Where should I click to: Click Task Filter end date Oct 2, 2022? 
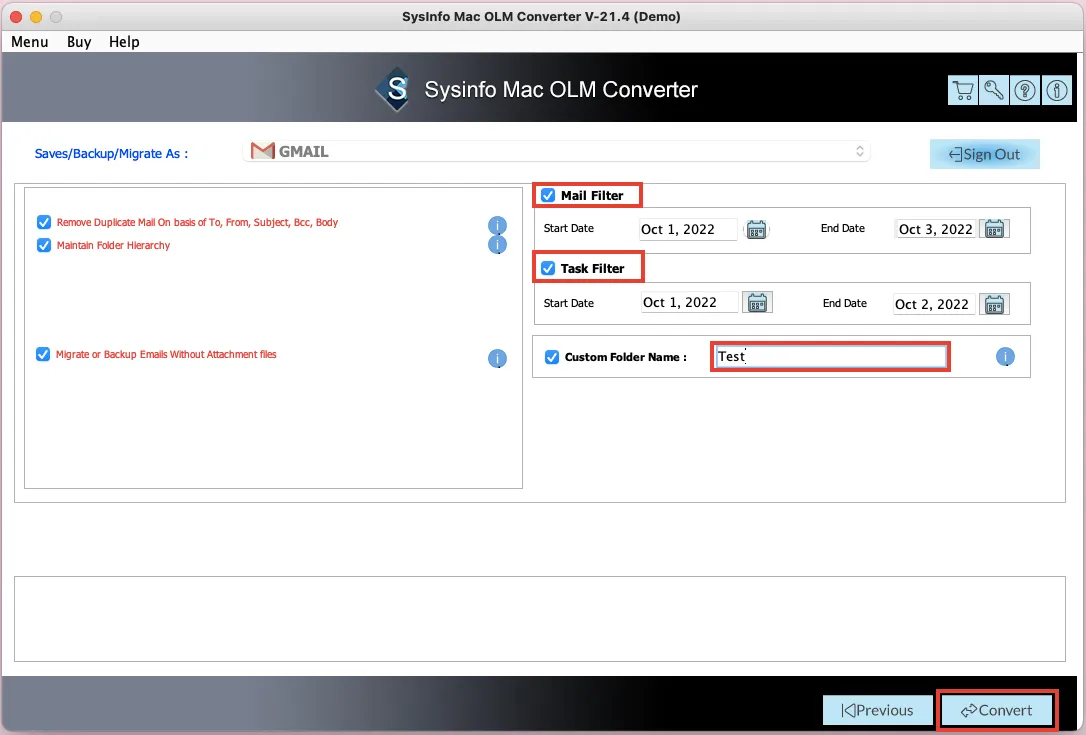[934, 304]
